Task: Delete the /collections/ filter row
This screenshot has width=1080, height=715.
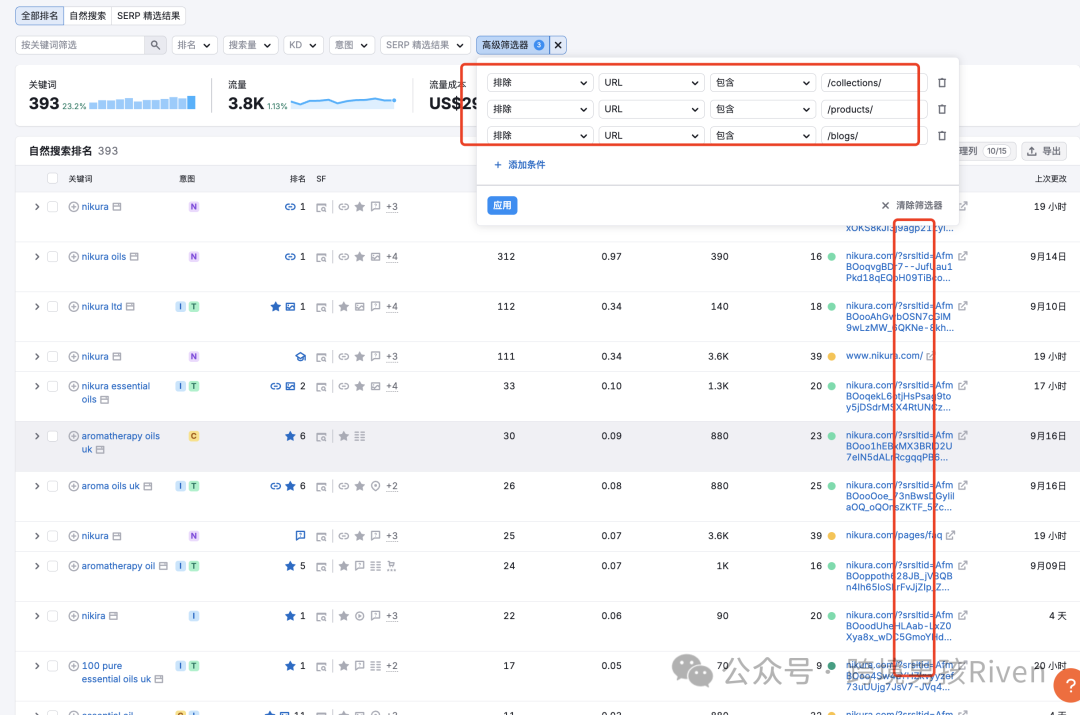Action: point(942,83)
